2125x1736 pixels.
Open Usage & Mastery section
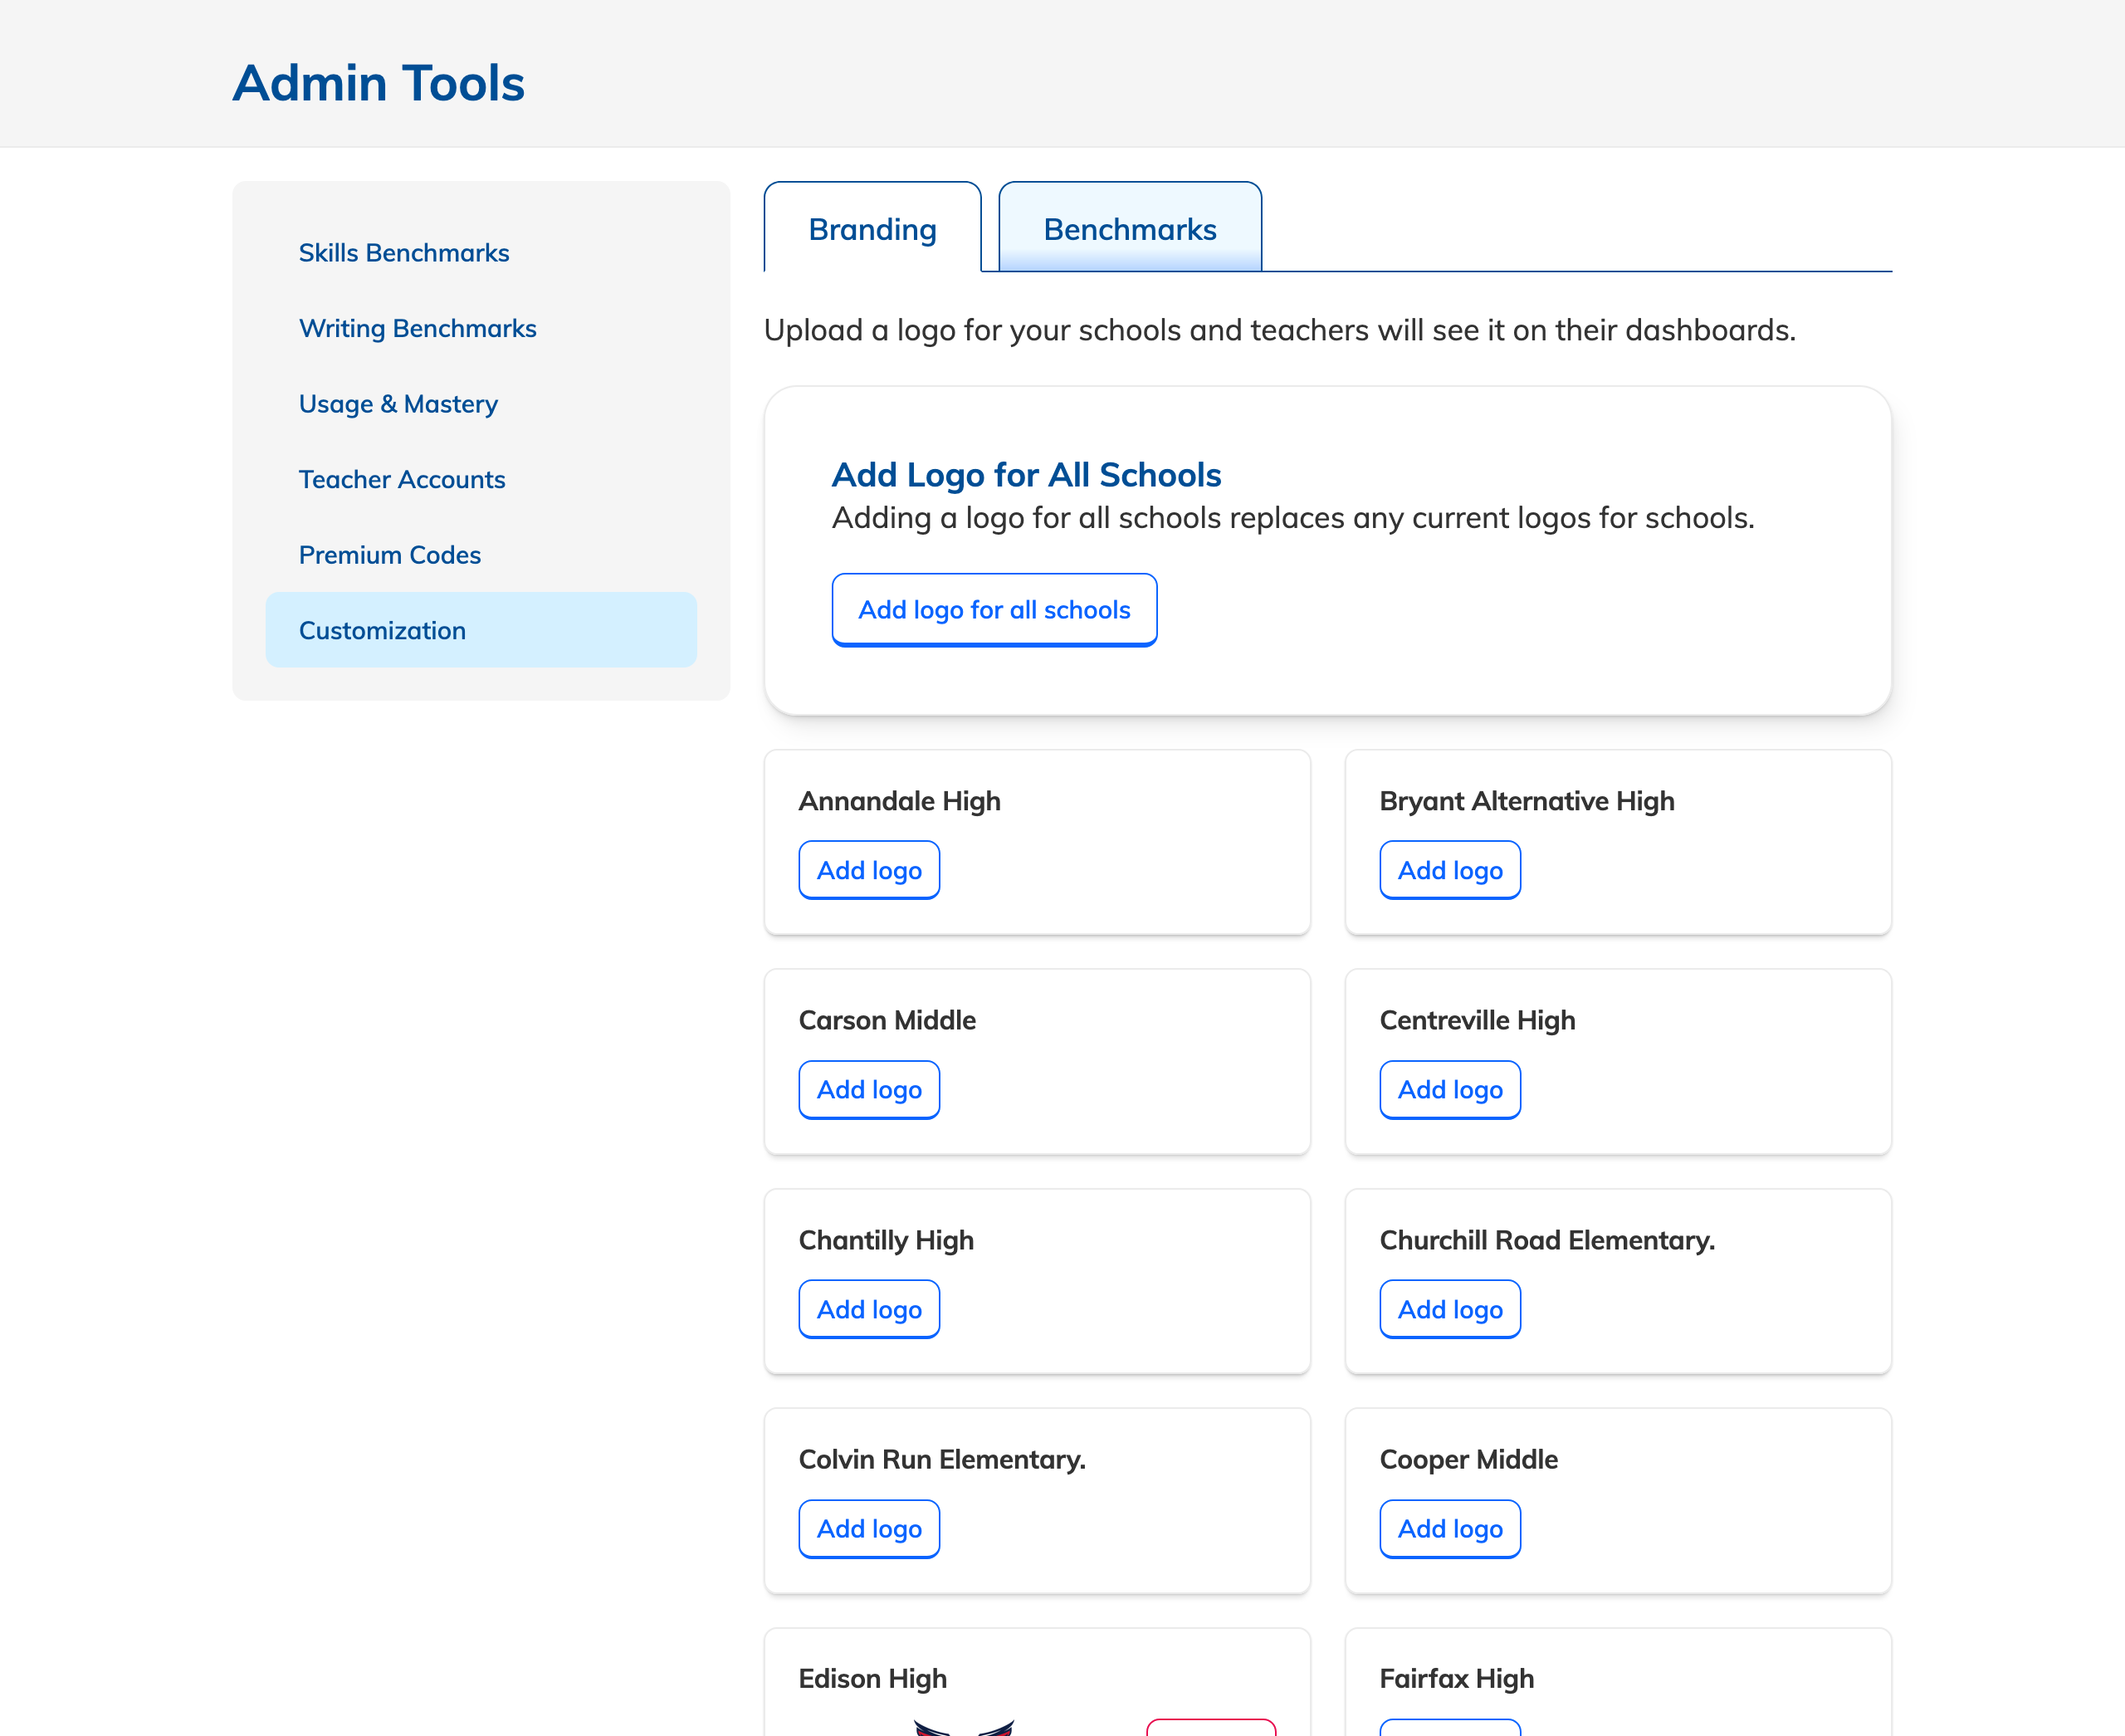click(x=398, y=404)
